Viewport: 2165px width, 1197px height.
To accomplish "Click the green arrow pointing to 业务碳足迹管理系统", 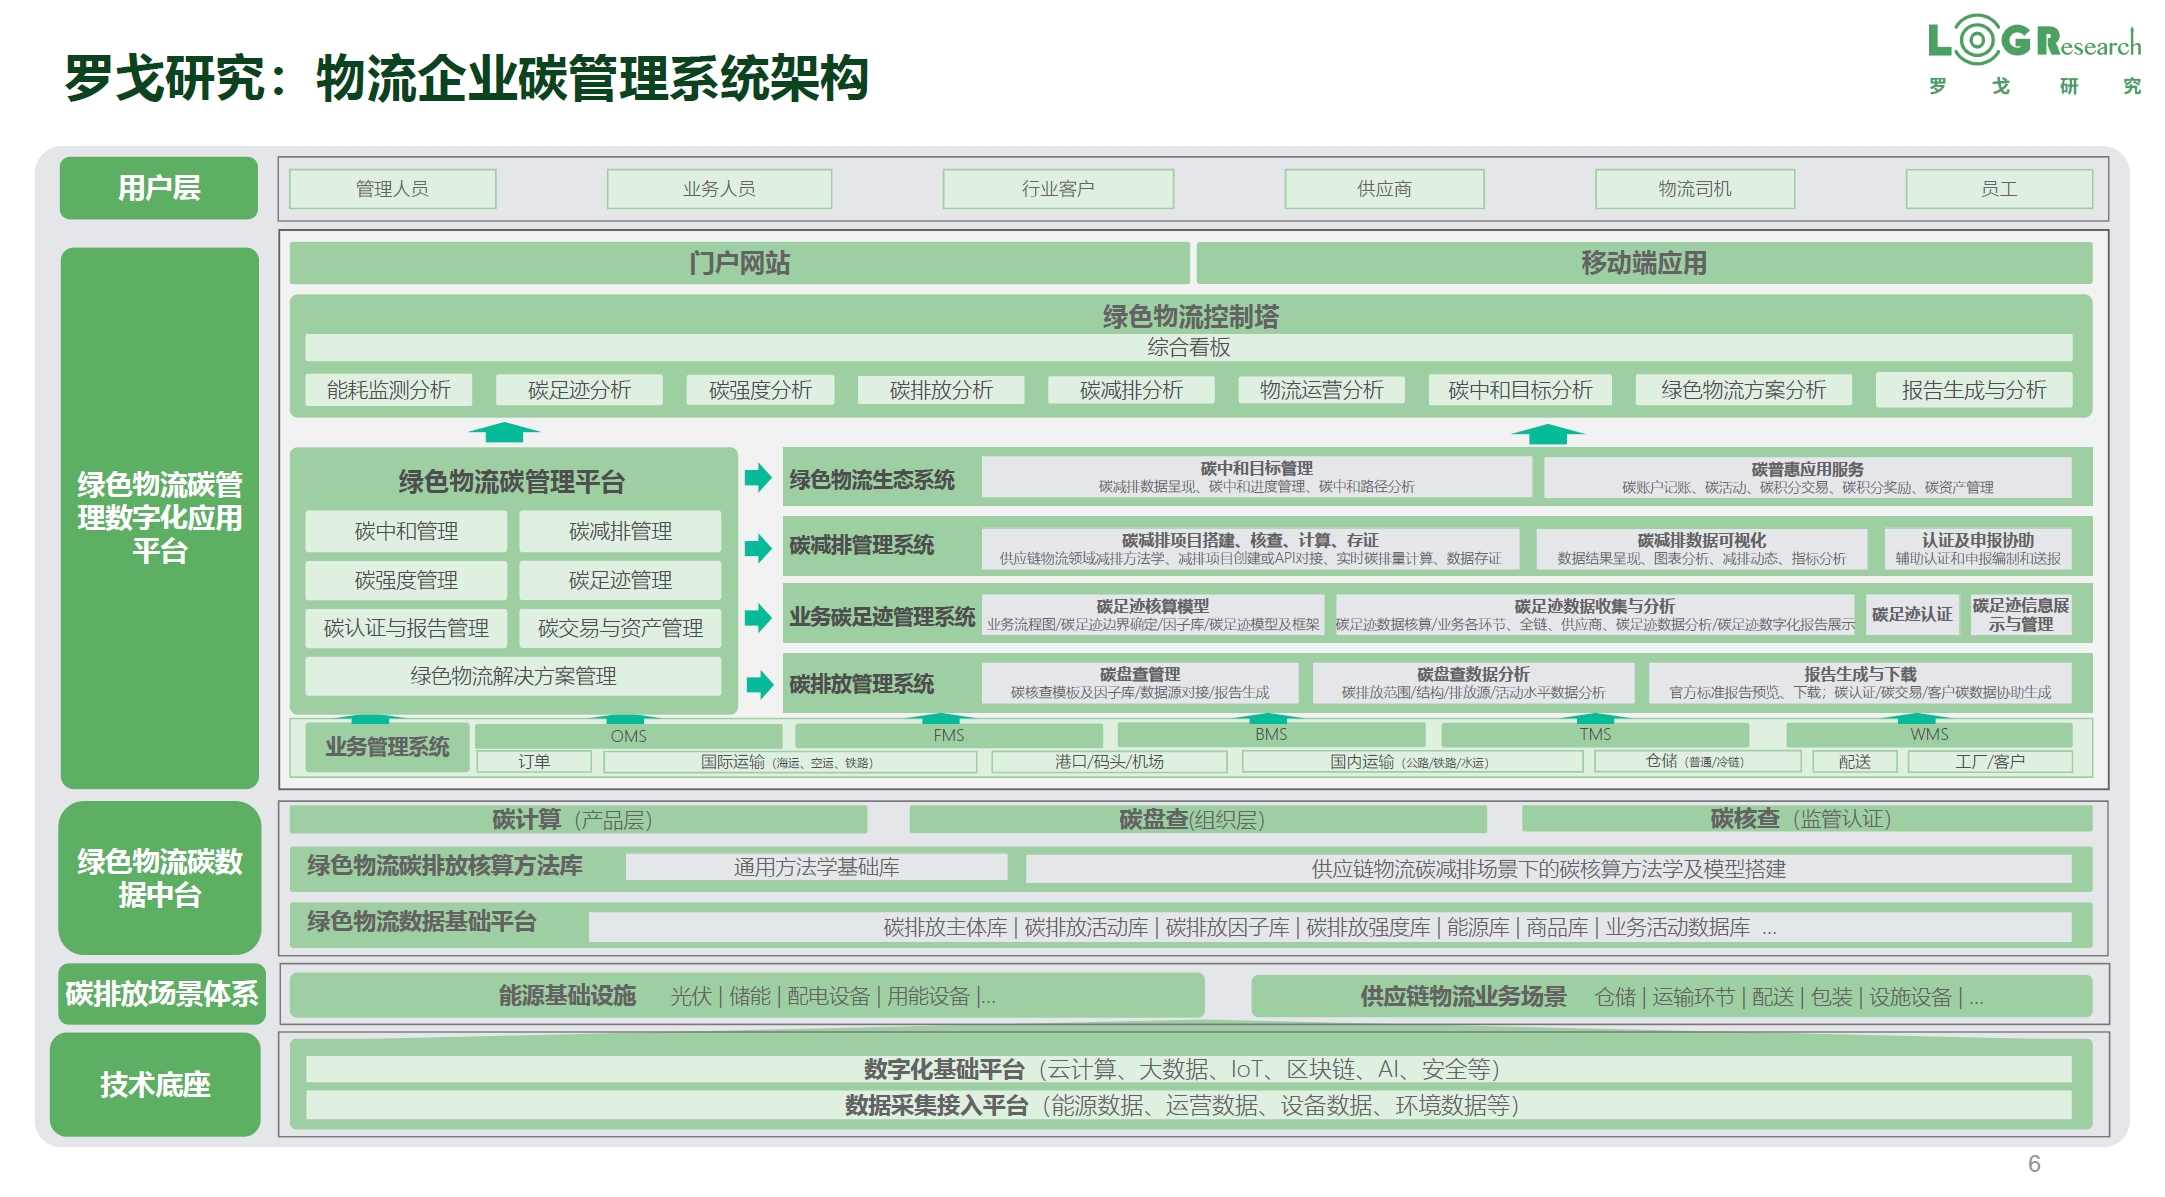I will coord(758,617).
